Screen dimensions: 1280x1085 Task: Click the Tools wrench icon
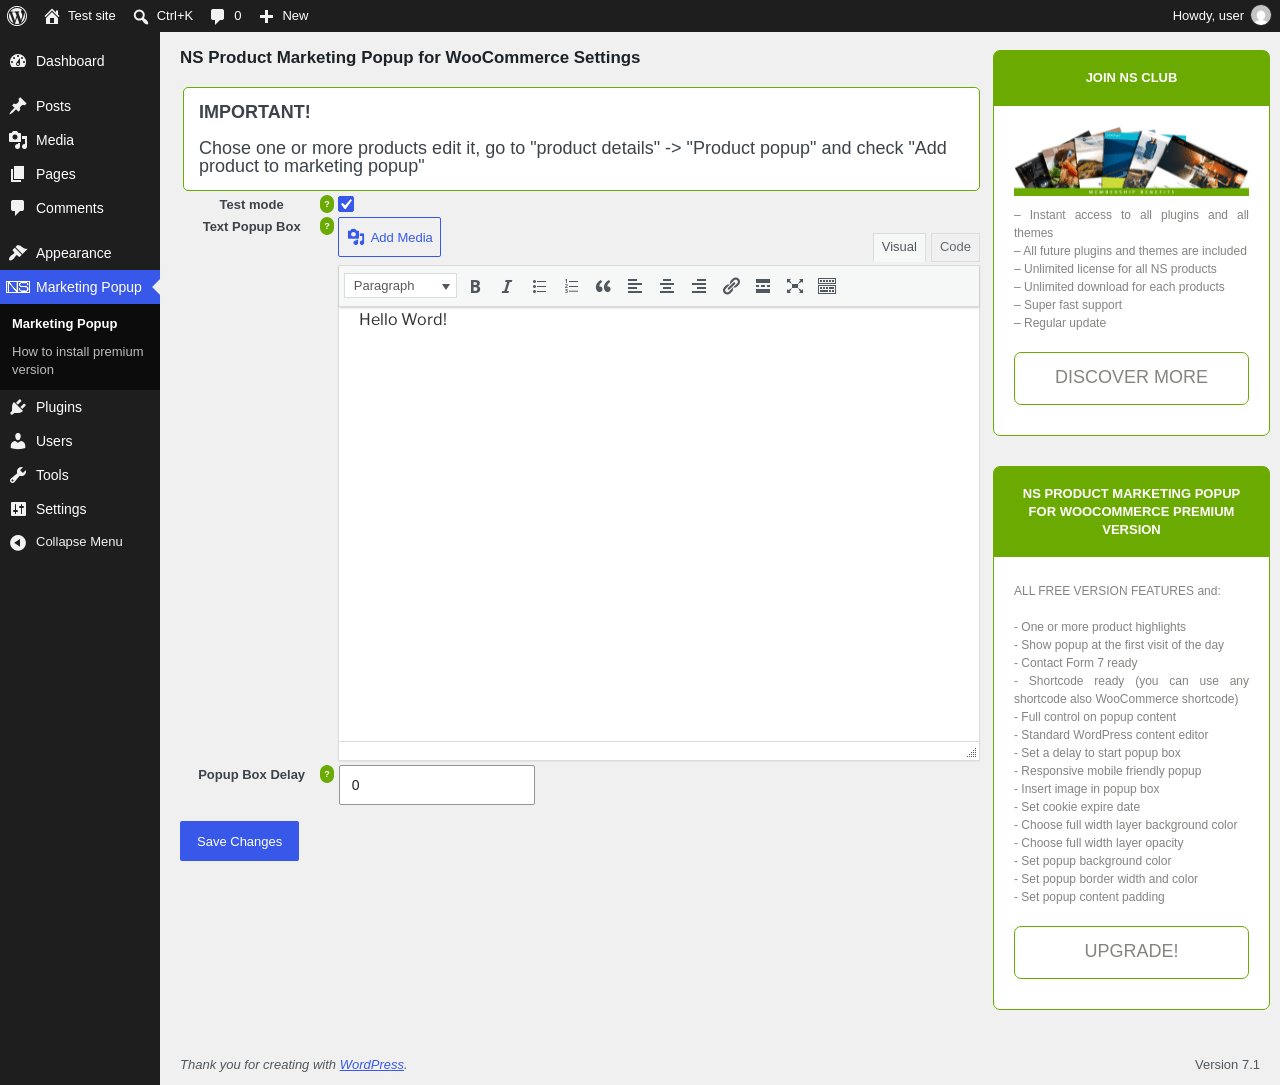pyautogui.click(x=18, y=475)
